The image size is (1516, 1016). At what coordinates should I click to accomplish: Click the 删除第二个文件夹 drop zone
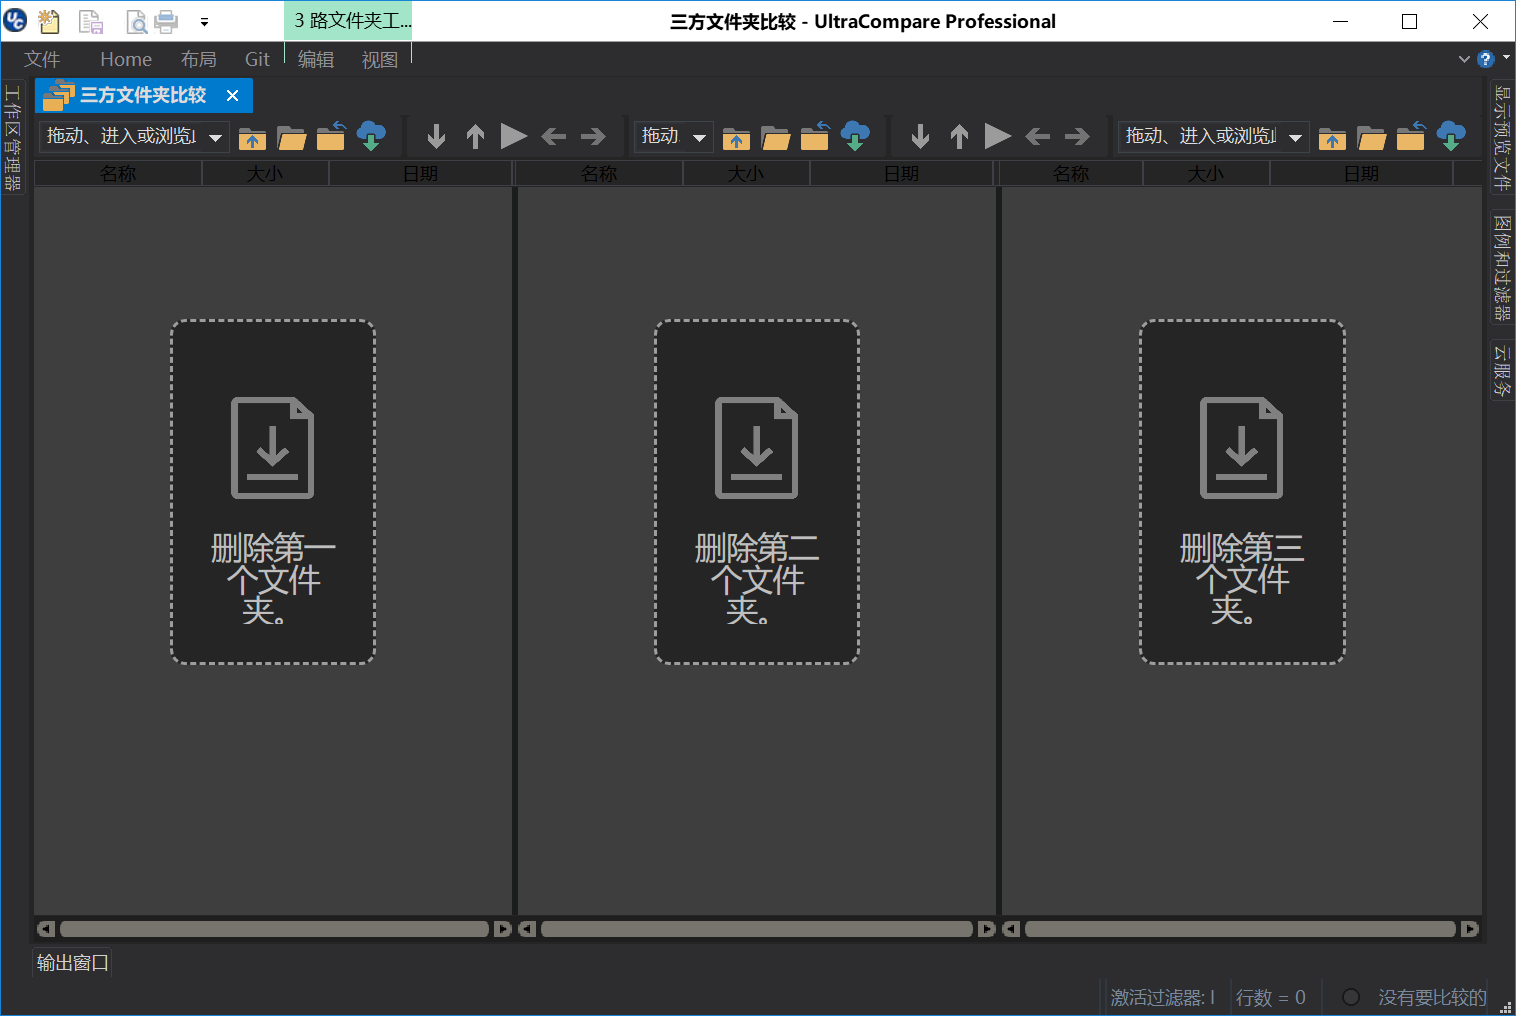pos(757,492)
